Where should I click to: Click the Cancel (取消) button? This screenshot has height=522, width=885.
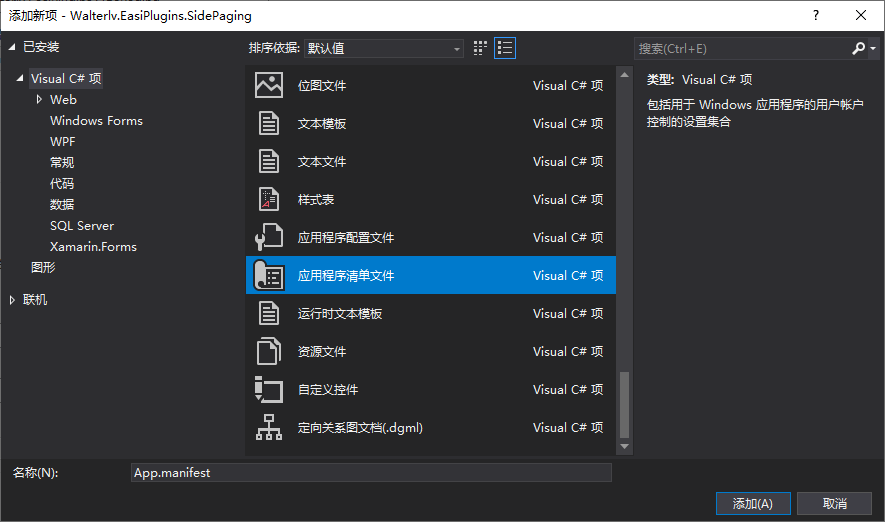(834, 503)
